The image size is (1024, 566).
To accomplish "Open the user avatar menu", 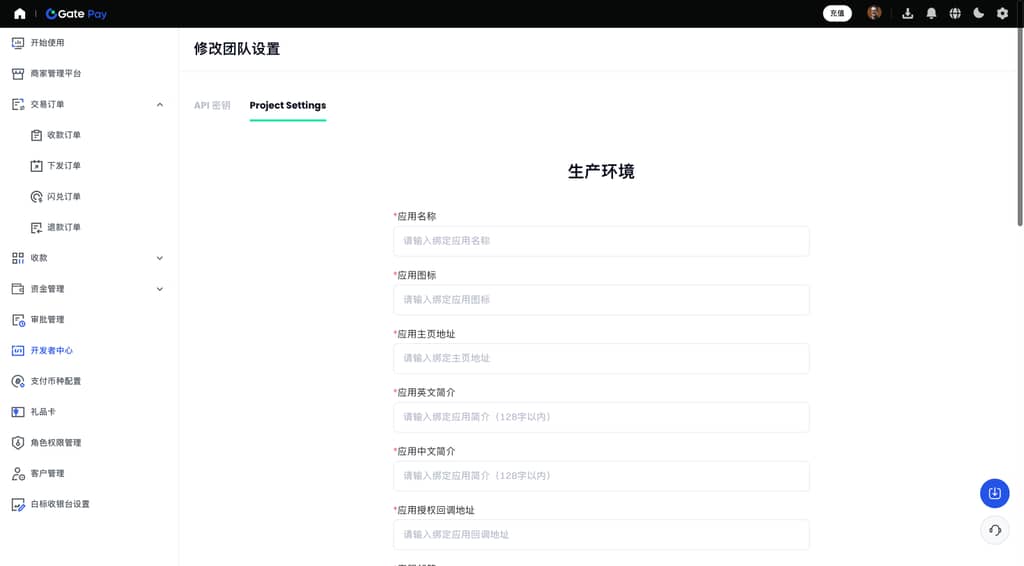I will [874, 13].
